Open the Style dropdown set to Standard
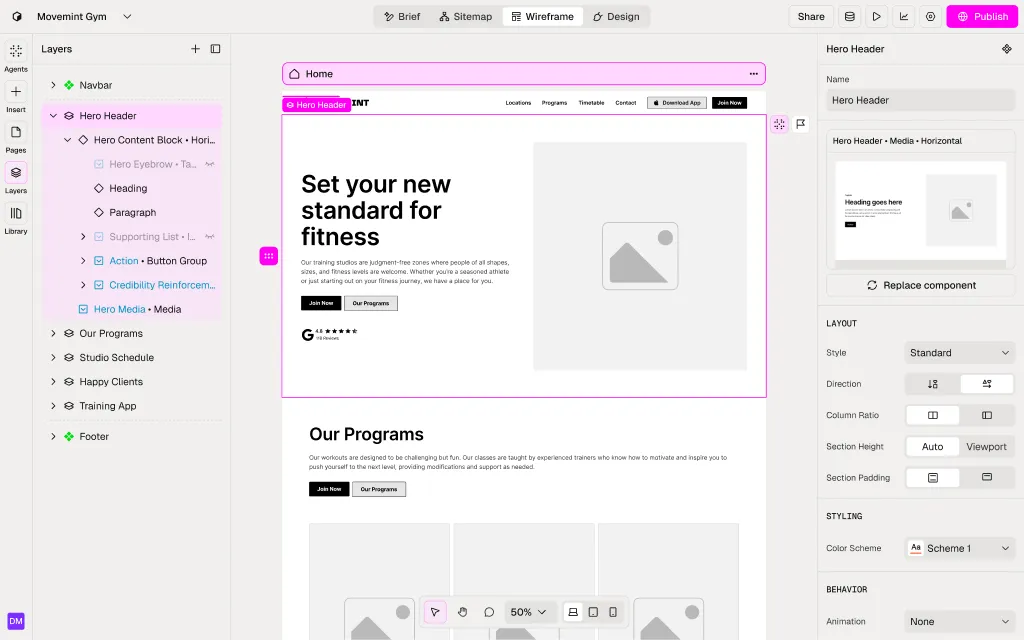1024x640 pixels. [x=959, y=353]
